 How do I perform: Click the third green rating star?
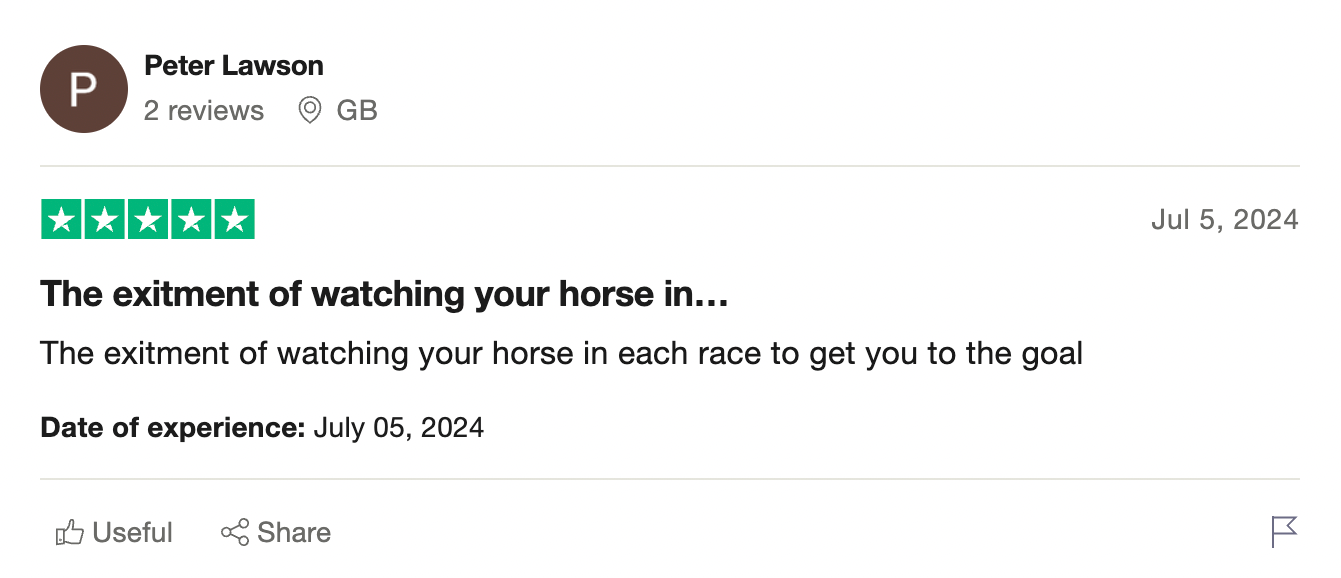148,220
